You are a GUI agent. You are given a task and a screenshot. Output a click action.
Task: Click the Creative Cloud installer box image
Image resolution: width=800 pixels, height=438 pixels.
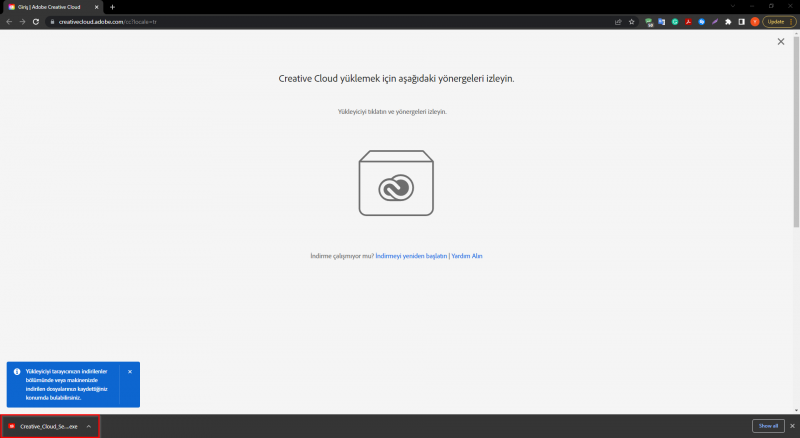point(396,183)
